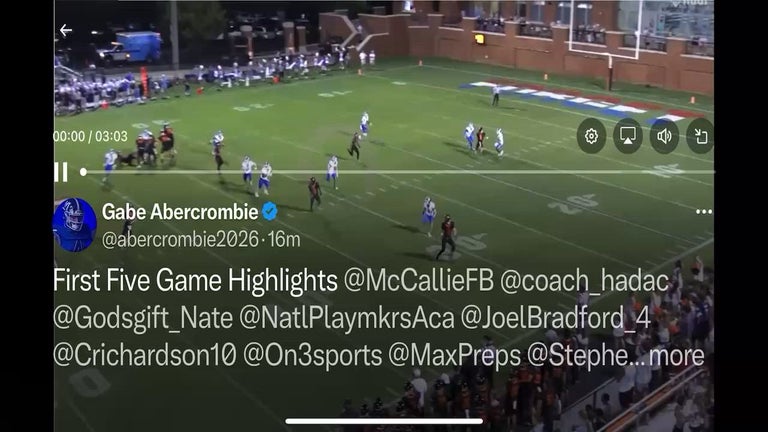Image resolution: width=768 pixels, height=432 pixels.
Task: Open the @McCallieFB mention
Action: (418, 281)
